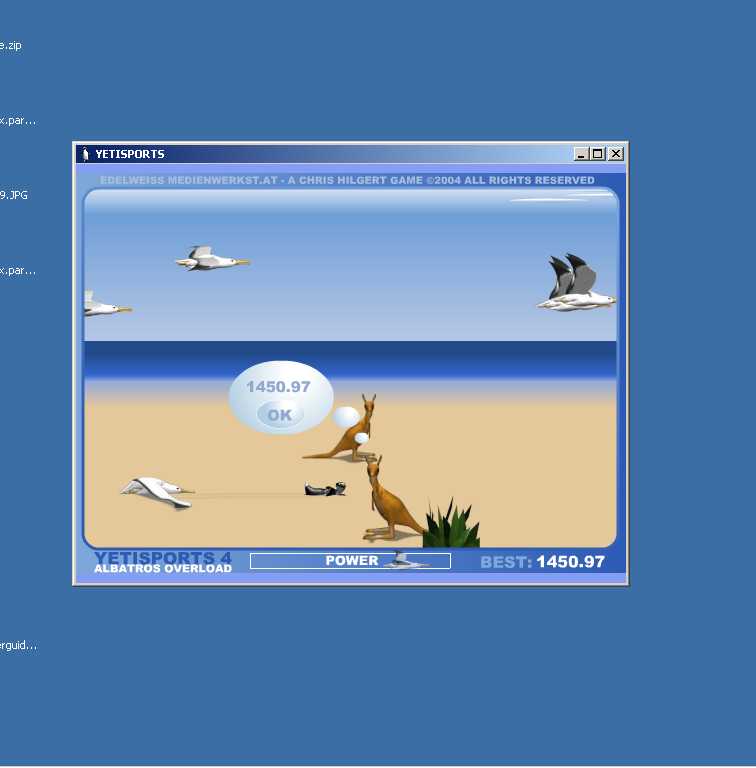Click the 1450.97 score in the bubble
This screenshot has height=768, width=756.
click(x=278, y=386)
